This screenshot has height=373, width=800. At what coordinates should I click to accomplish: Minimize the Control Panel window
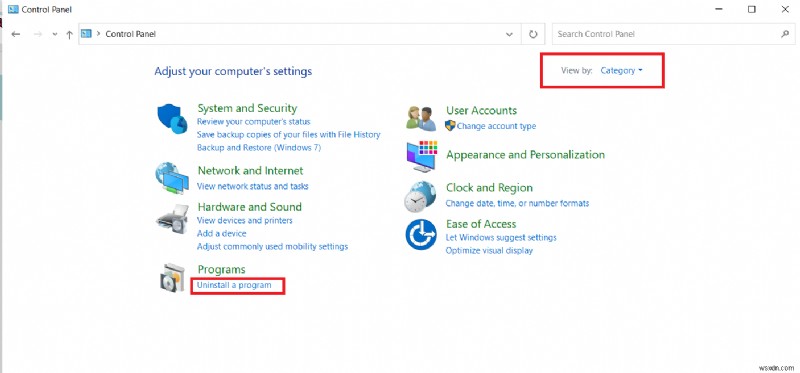click(718, 9)
